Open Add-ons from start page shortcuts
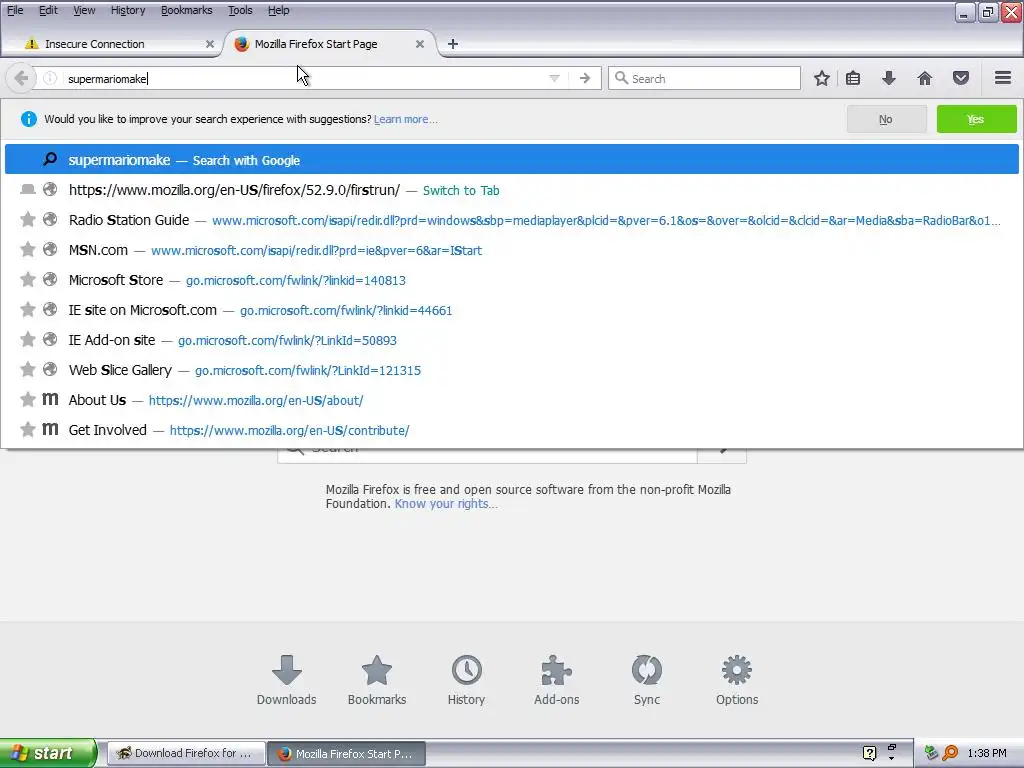This screenshot has width=1024, height=768. (556, 680)
